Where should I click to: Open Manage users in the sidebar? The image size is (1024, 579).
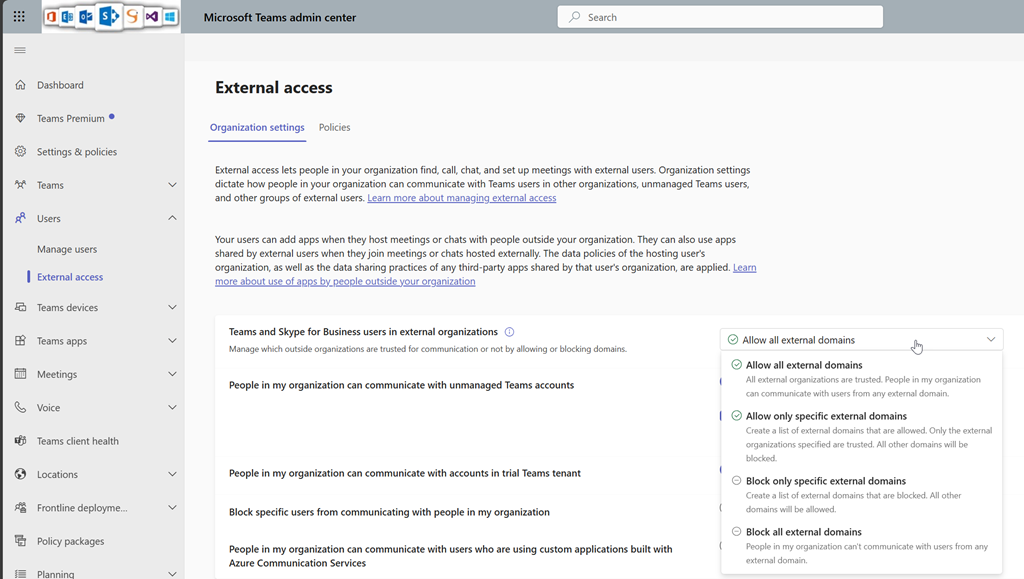tap(67, 249)
